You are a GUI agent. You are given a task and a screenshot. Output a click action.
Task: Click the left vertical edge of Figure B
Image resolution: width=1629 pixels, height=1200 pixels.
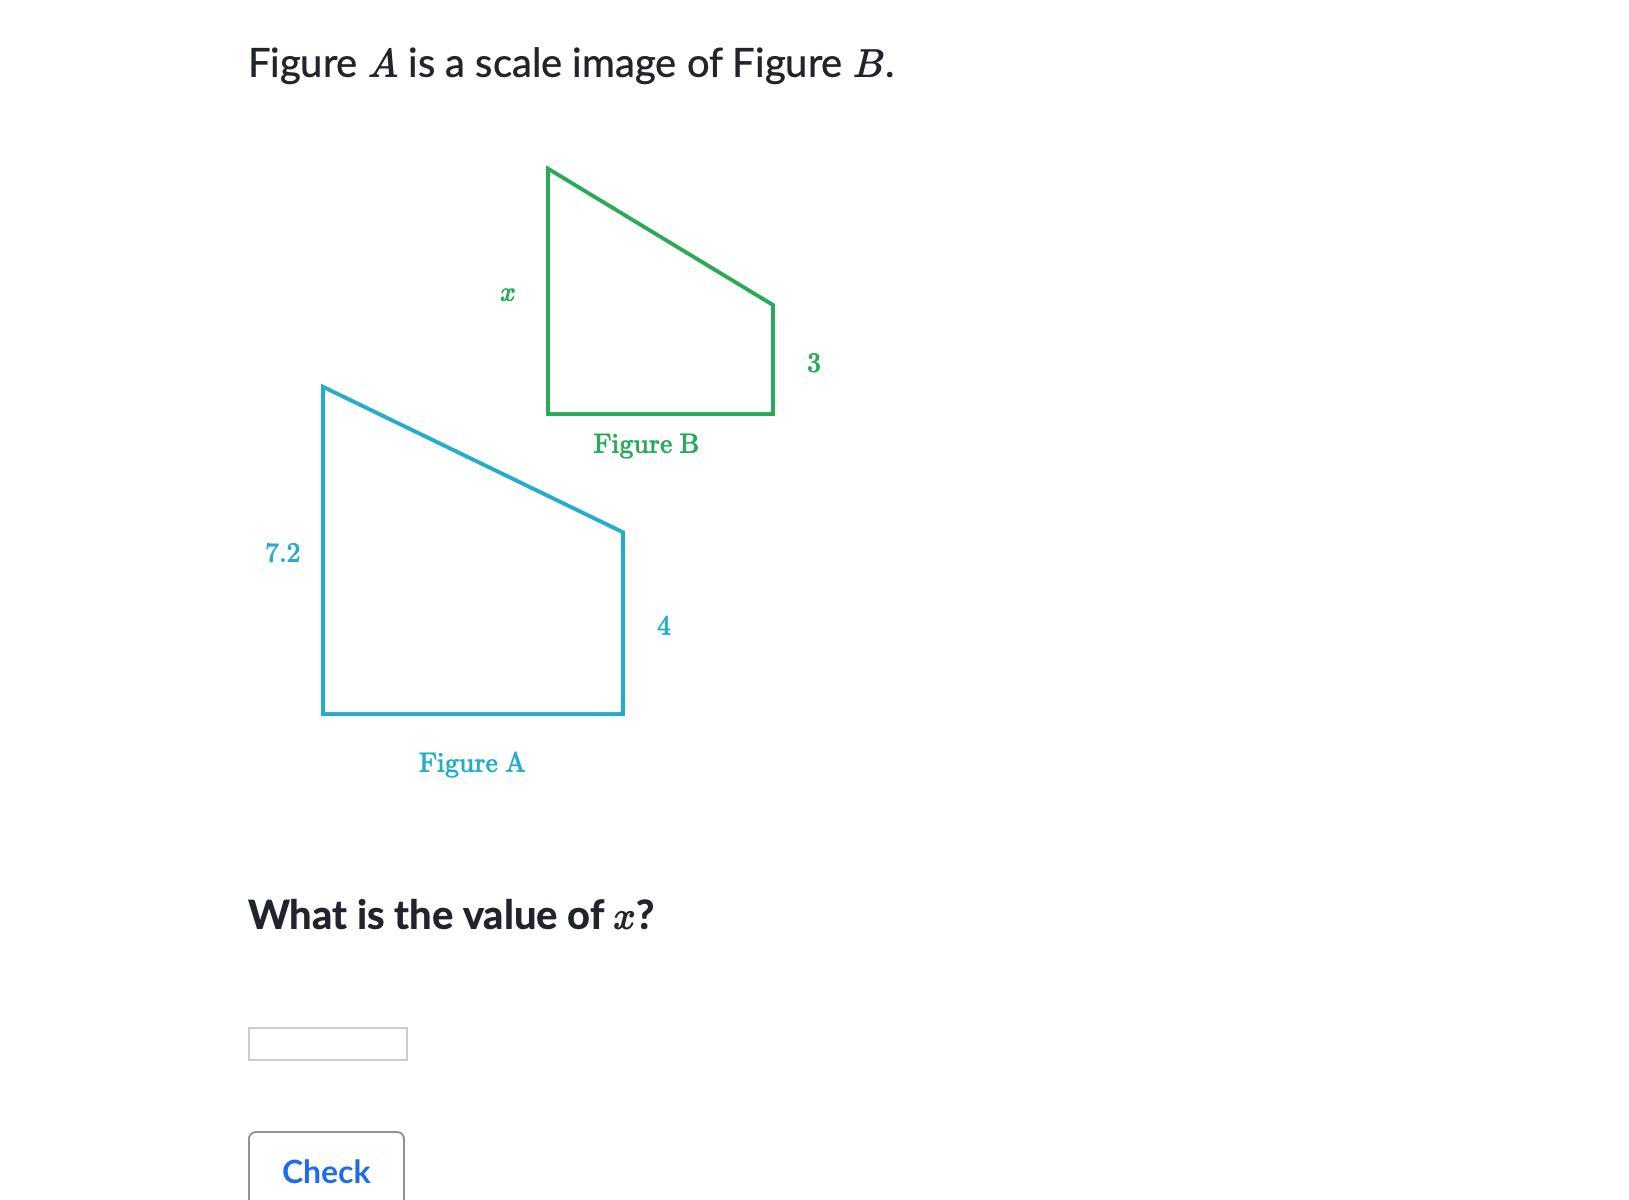pos(548,290)
